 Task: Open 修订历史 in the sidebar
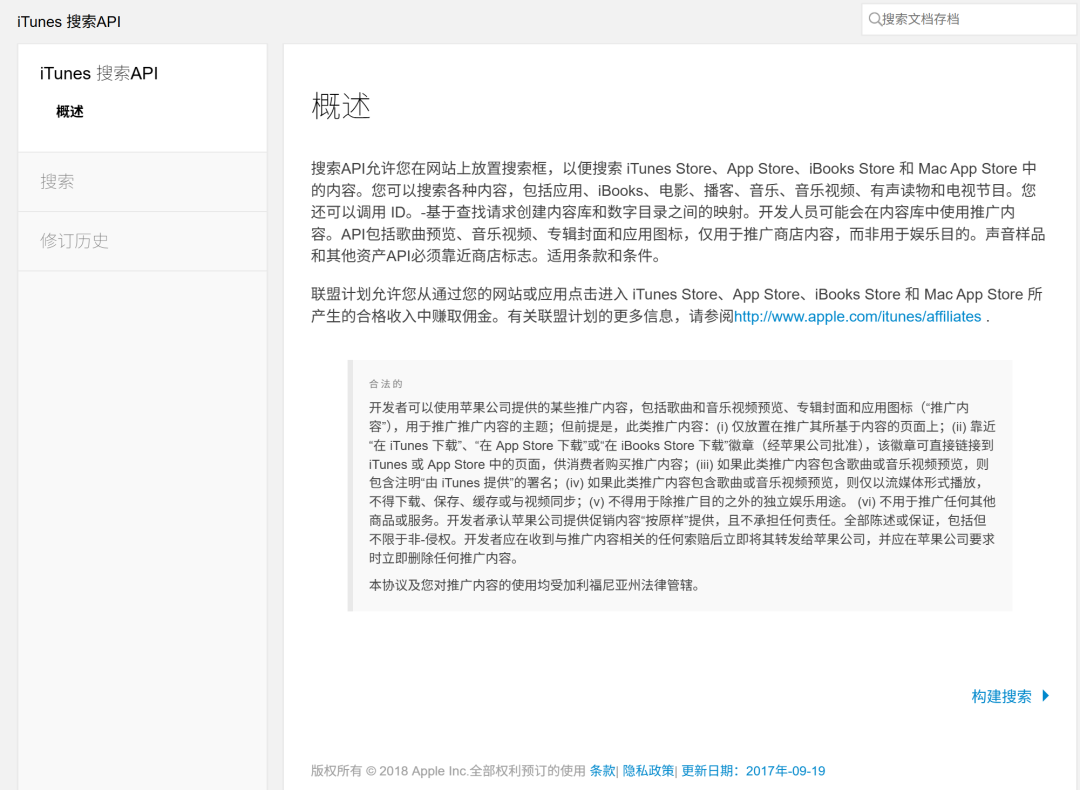pyautogui.click(x=75, y=240)
